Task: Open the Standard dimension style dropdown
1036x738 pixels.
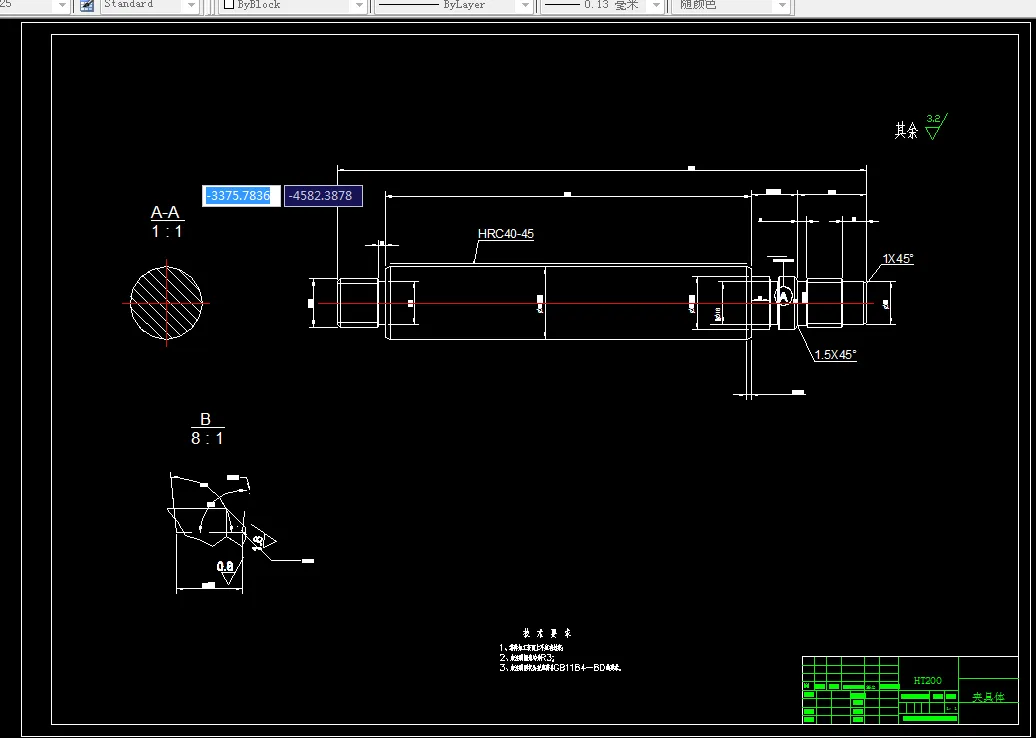Action: pos(149,5)
